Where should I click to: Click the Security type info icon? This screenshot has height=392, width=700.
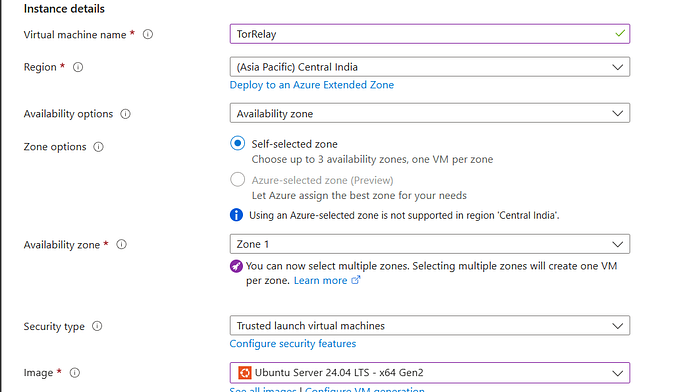click(97, 326)
